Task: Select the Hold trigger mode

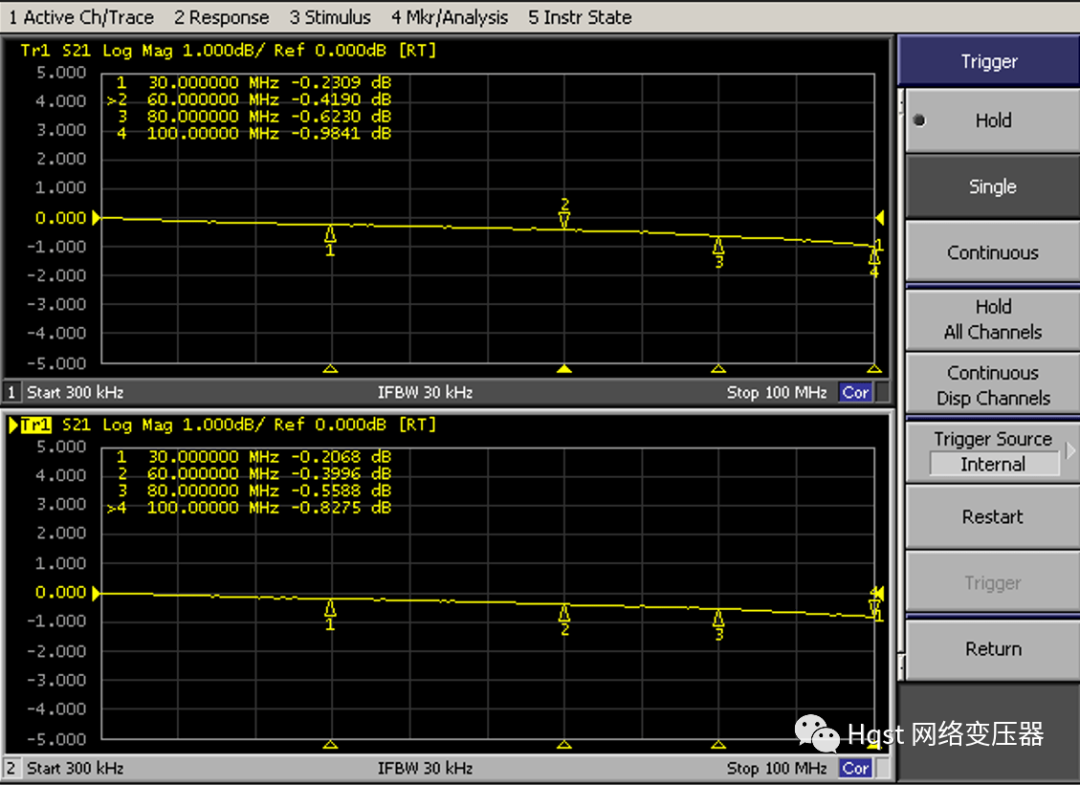Action: pyautogui.click(x=992, y=121)
